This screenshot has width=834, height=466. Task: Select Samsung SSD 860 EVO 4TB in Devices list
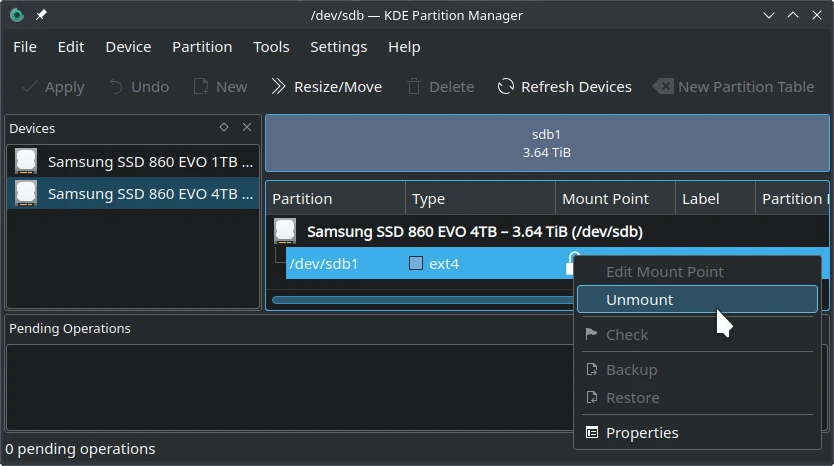pyautogui.click(x=150, y=194)
